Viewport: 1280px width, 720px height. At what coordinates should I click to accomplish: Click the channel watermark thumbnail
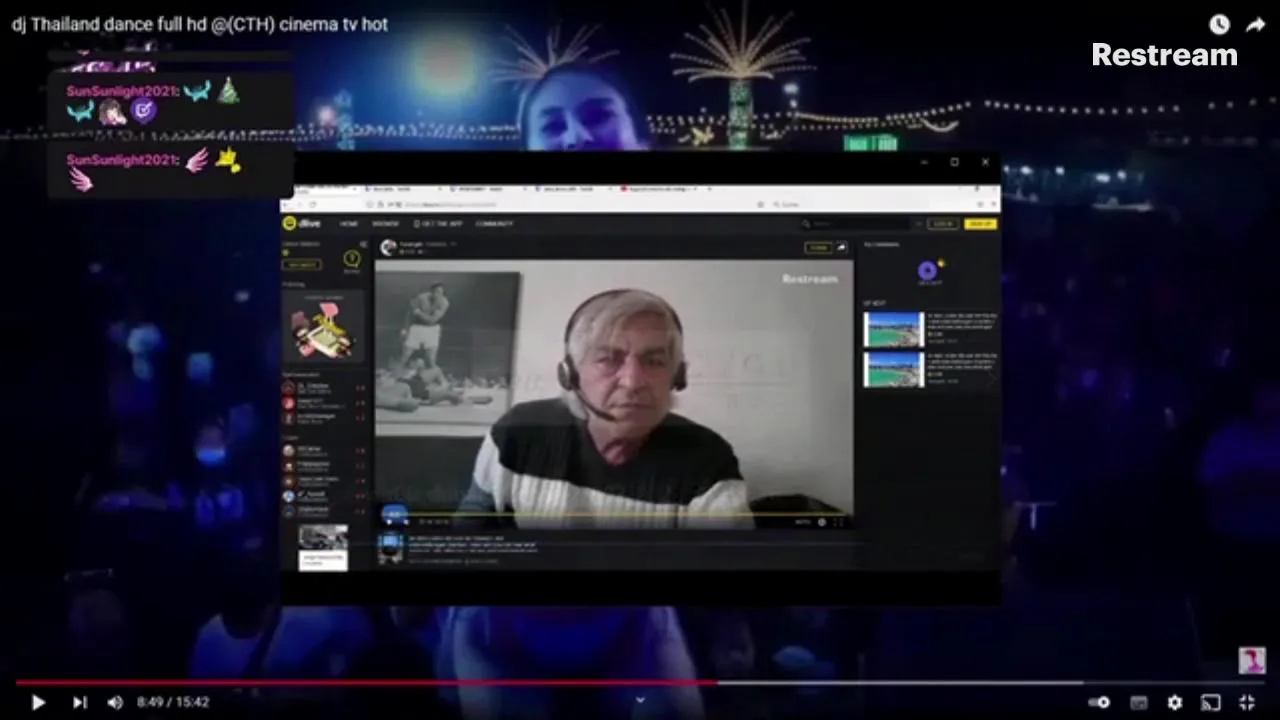[1252, 660]
